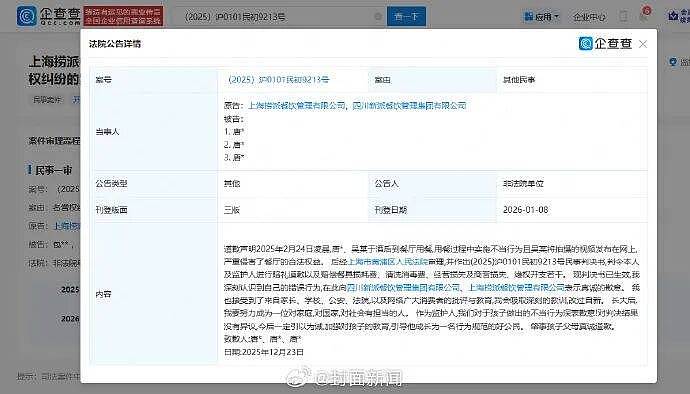Viewport: 690px width, 394px height.
Task: Clear the search box with the X icon
Action: pyautogui.click(x=378, y=17)
